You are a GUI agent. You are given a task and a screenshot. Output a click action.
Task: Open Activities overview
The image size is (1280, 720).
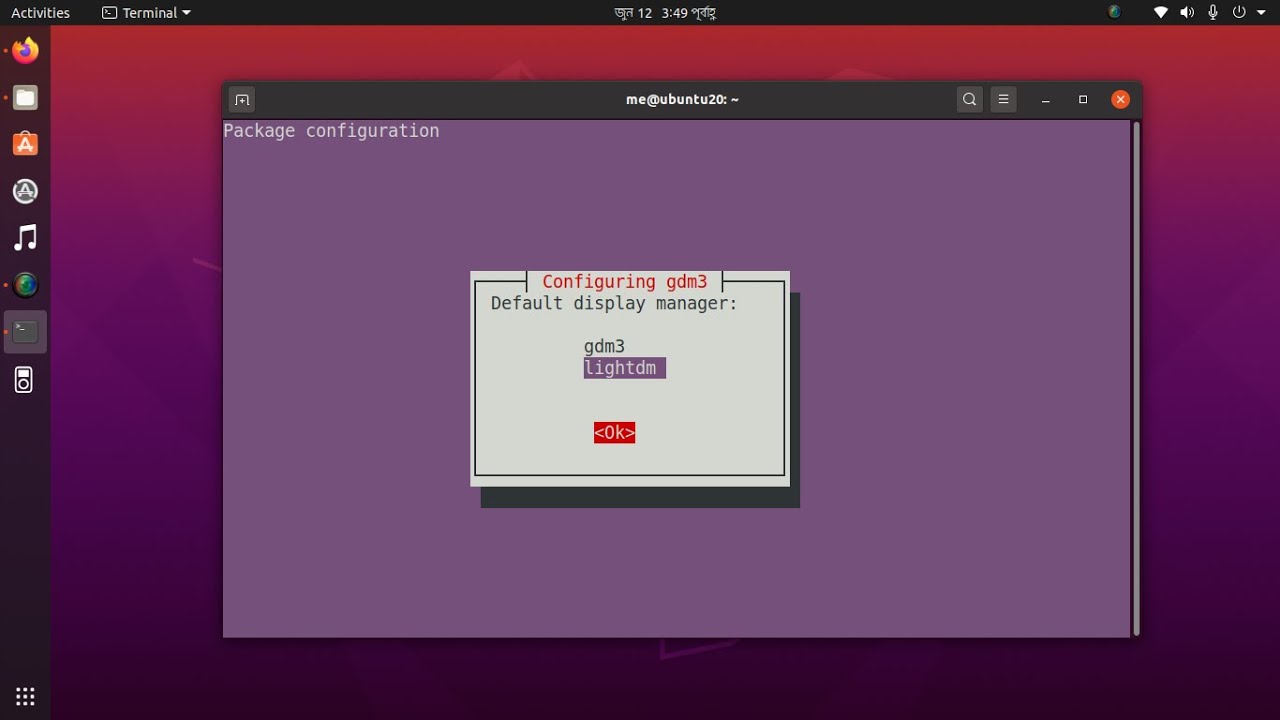point(40,13)
